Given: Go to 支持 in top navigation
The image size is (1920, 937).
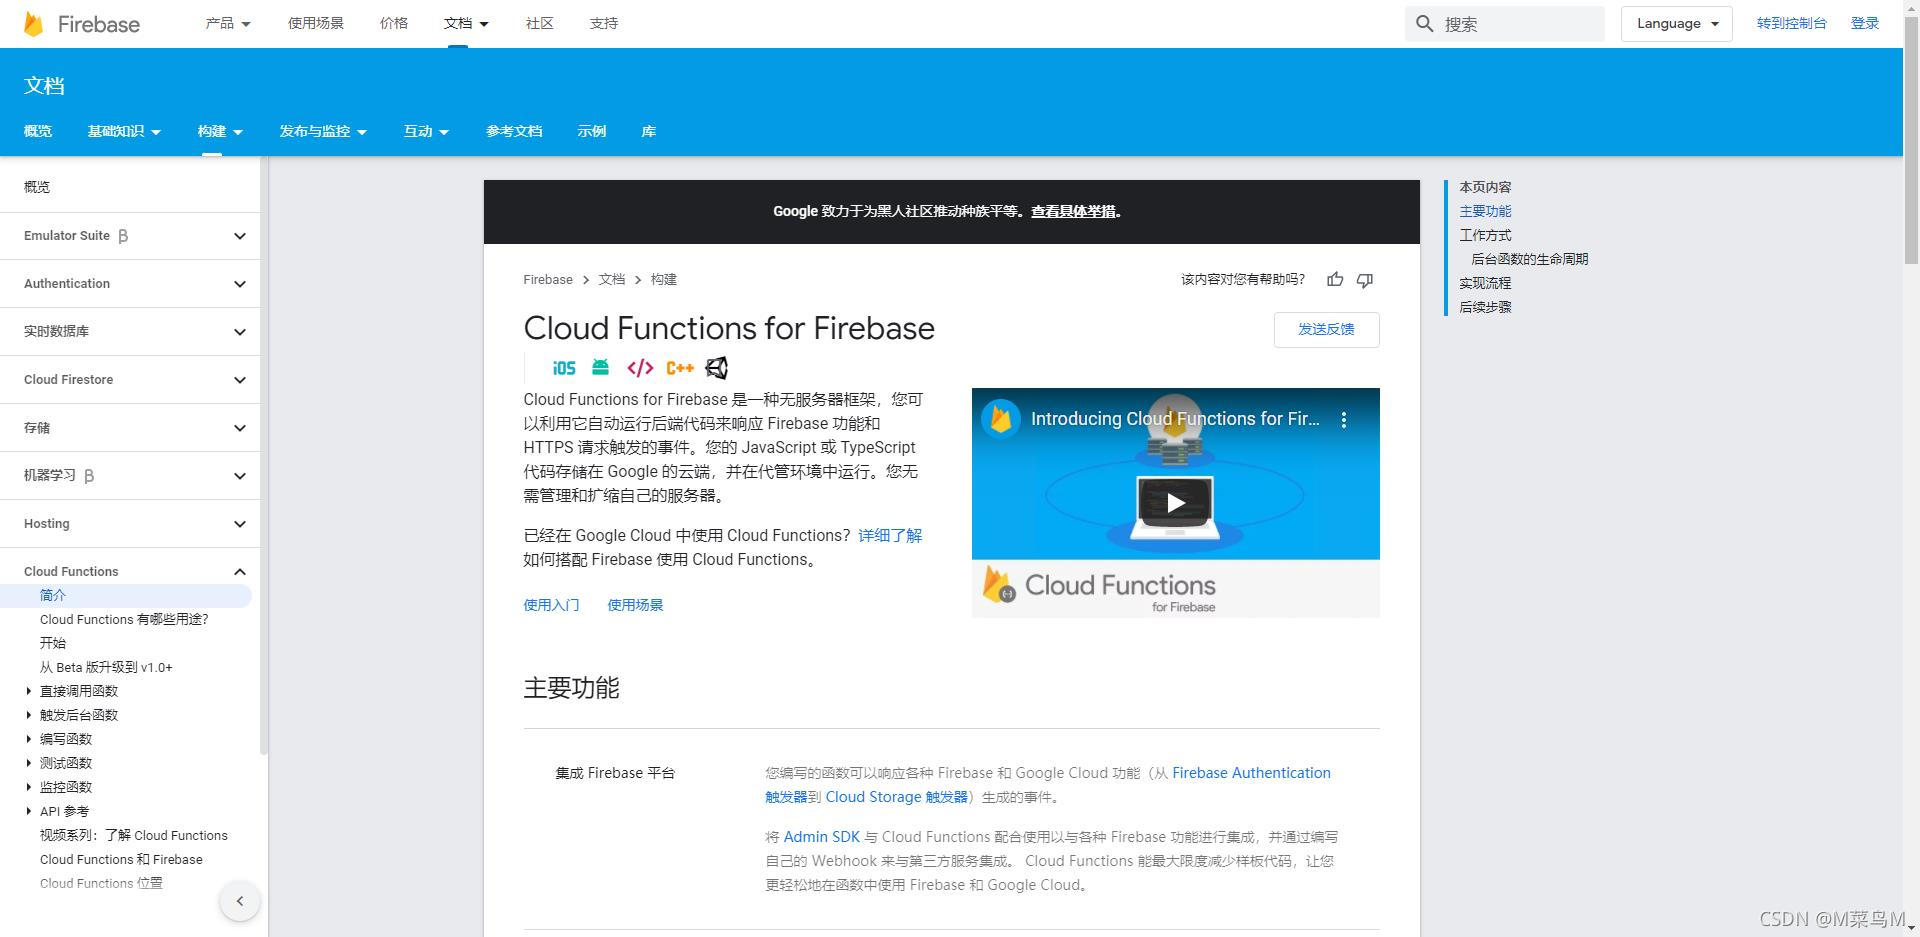Looking at the screenshot, I should pos(604,23).
